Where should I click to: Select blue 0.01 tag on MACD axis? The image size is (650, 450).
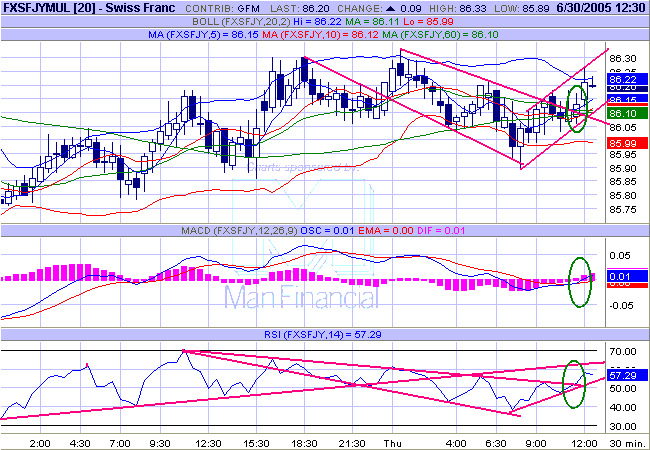[627, 276]
